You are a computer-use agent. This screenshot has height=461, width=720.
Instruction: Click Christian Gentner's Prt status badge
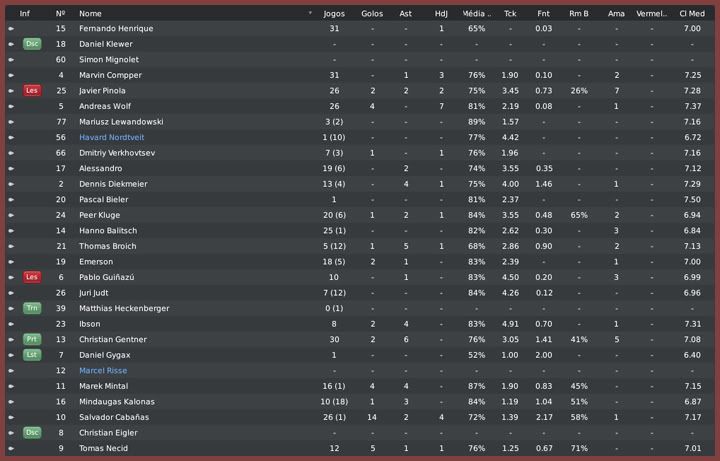tap(32, 339)
